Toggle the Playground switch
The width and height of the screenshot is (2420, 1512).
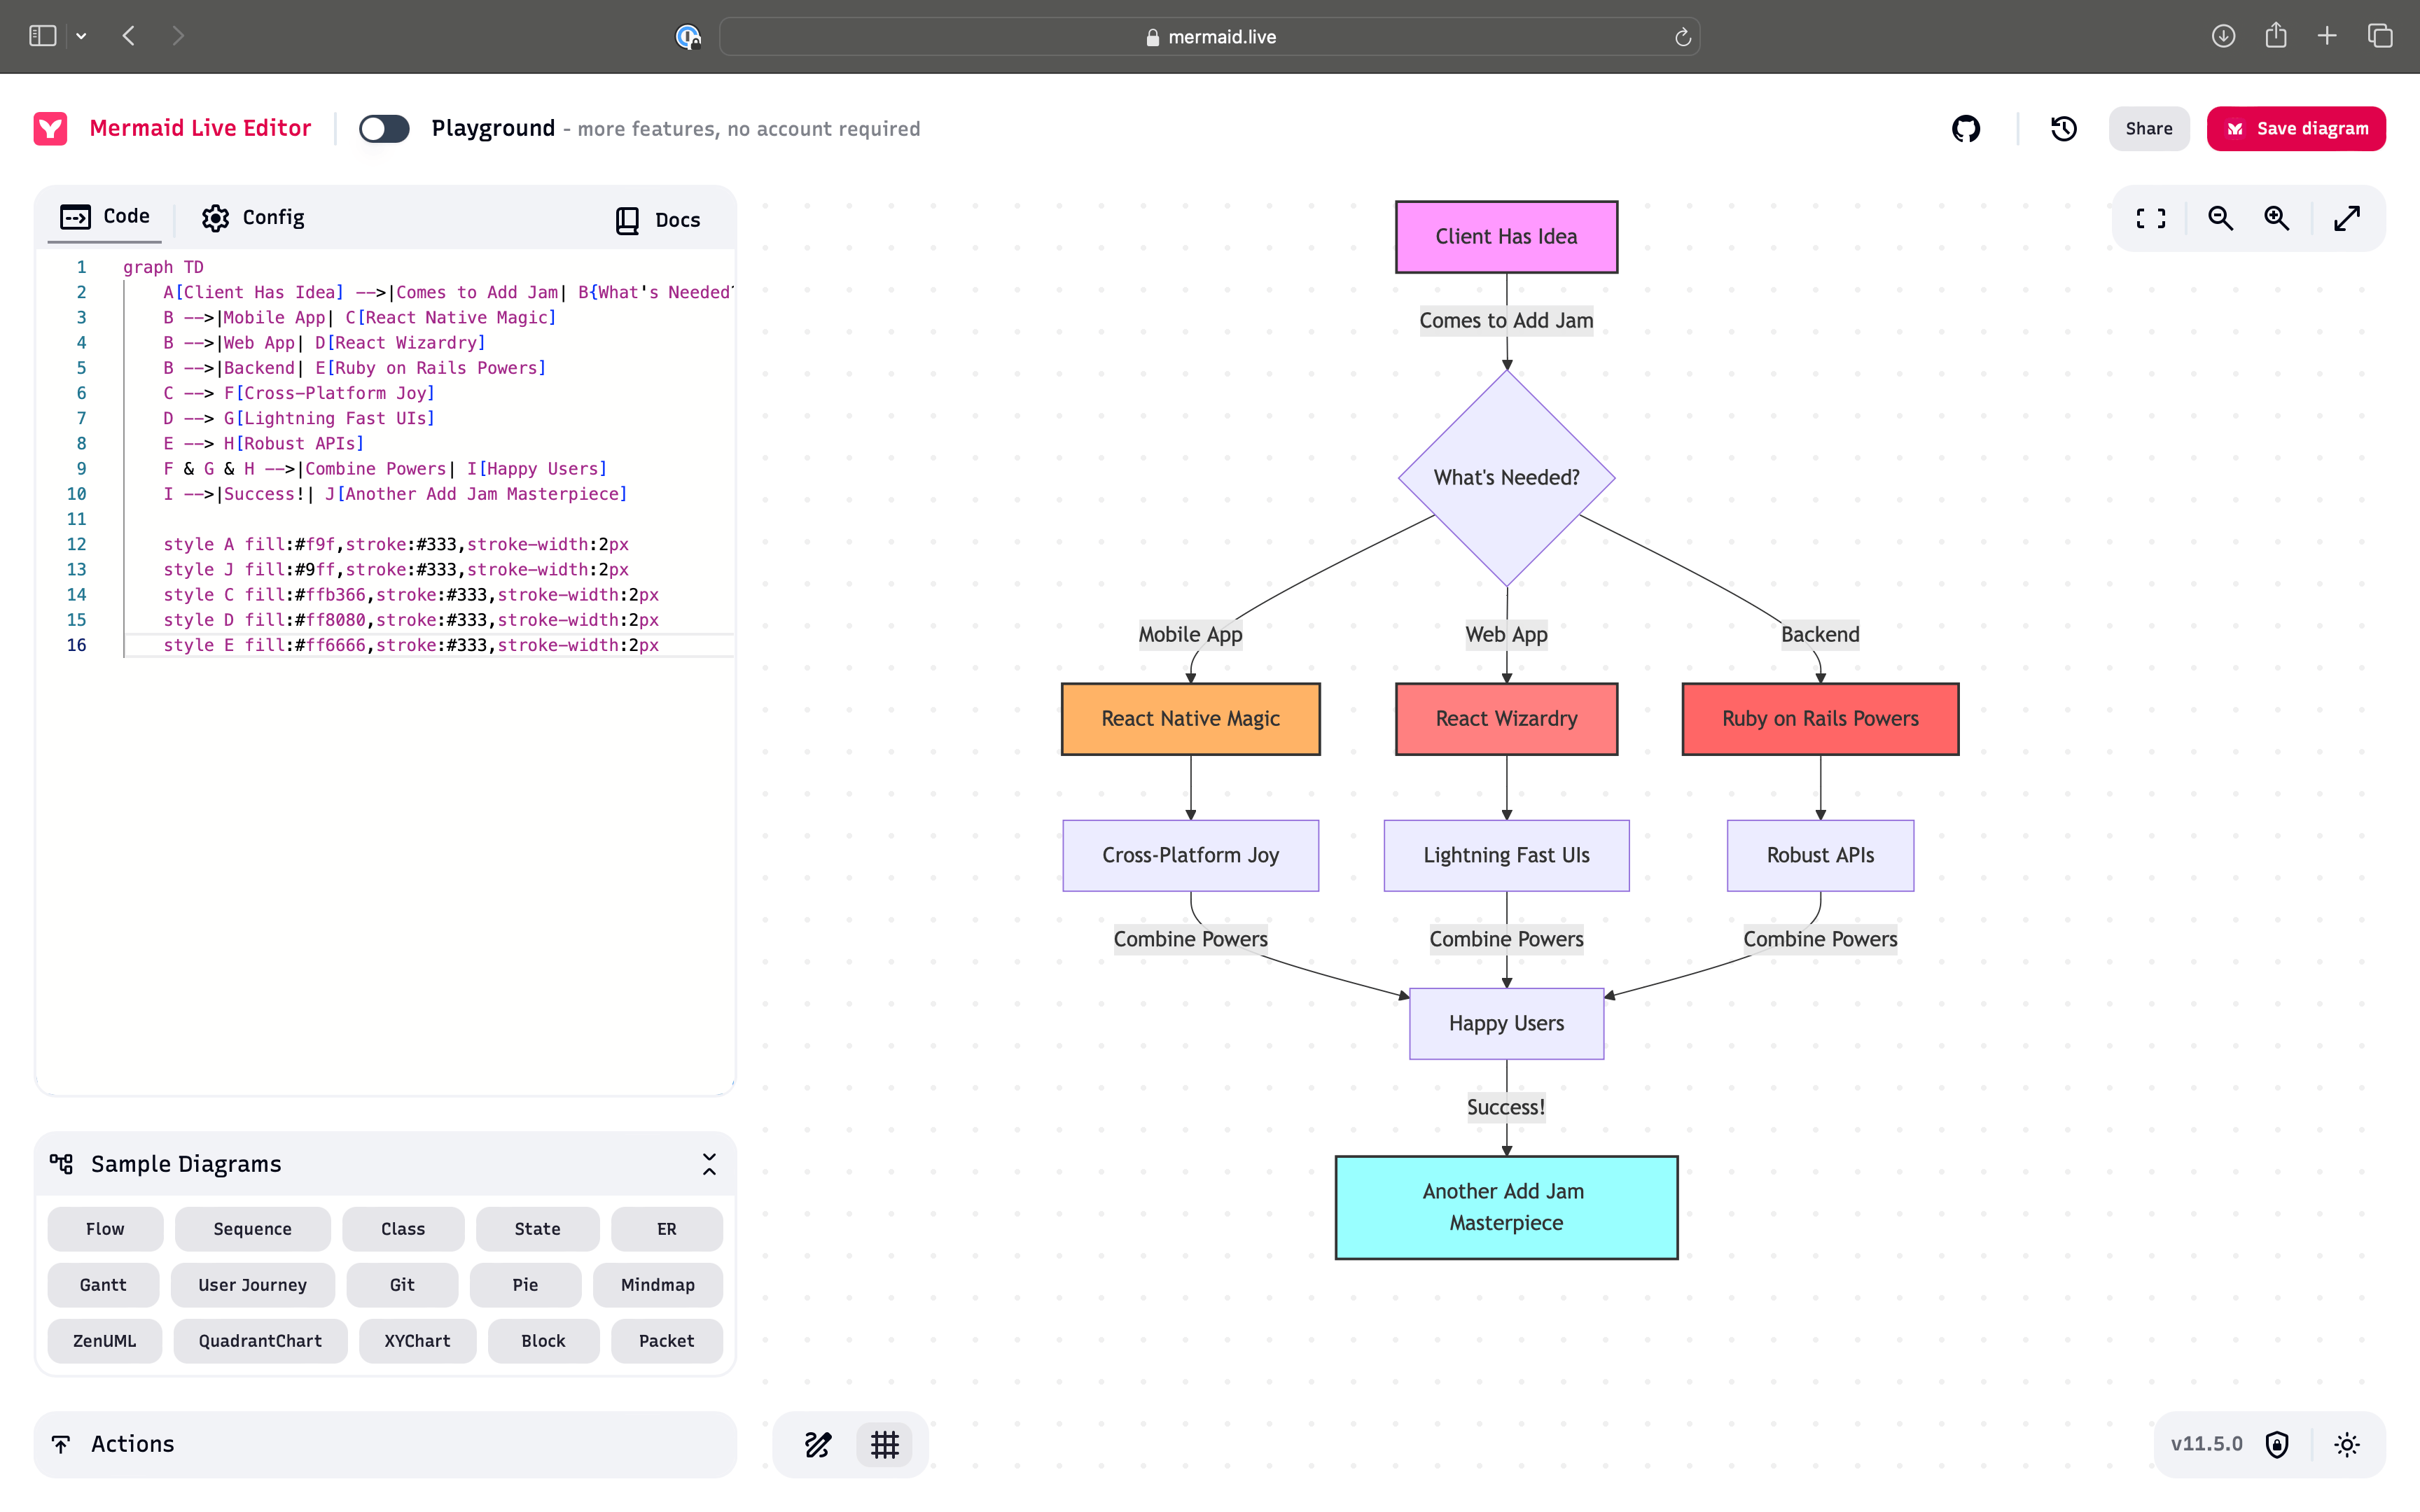click(384, 129)
